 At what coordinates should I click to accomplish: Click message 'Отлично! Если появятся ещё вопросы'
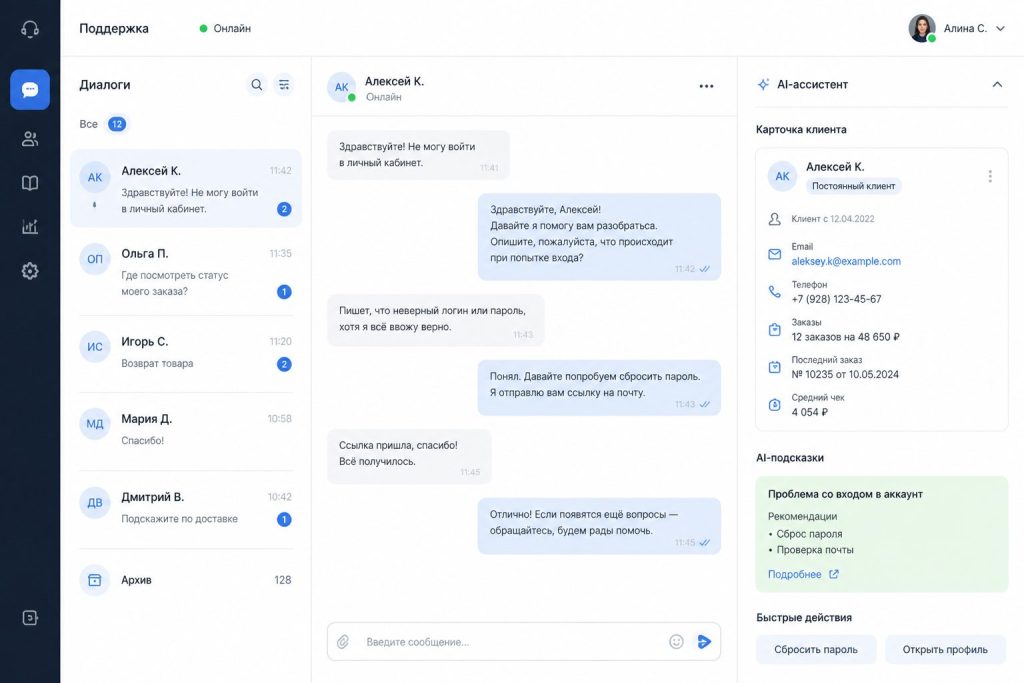tap(599, 526)
